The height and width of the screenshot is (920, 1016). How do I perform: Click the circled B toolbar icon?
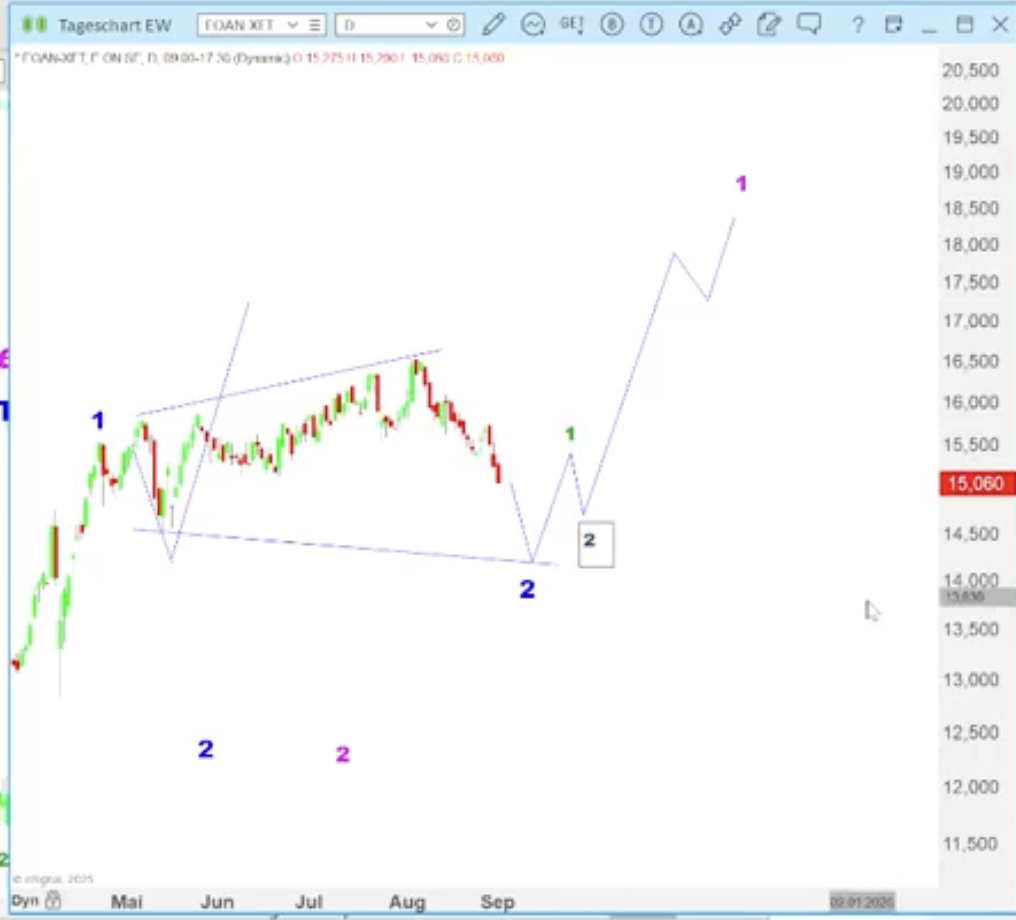(x=614, y=24)
